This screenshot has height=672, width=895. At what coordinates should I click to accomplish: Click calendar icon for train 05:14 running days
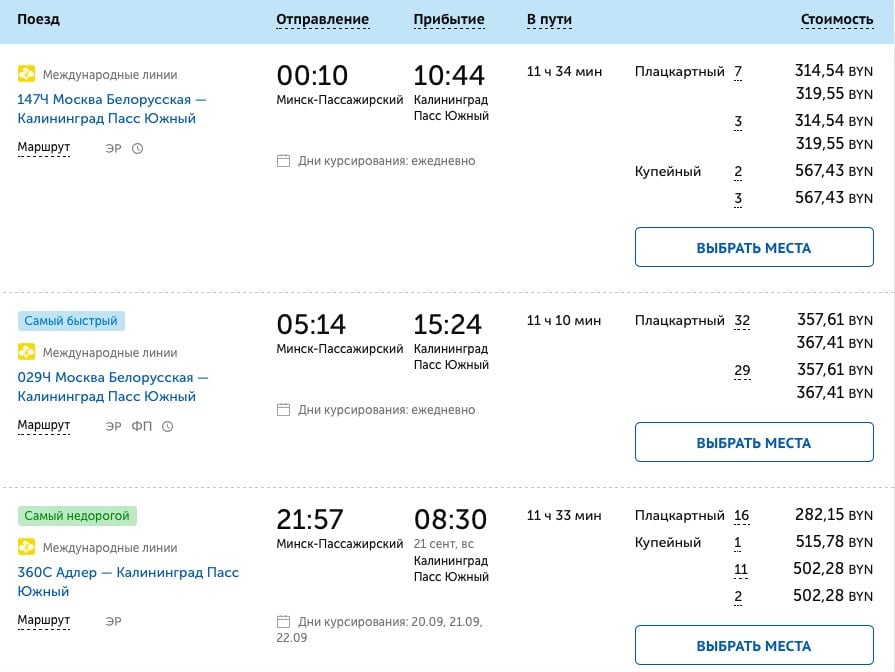[x=283, y=410]
